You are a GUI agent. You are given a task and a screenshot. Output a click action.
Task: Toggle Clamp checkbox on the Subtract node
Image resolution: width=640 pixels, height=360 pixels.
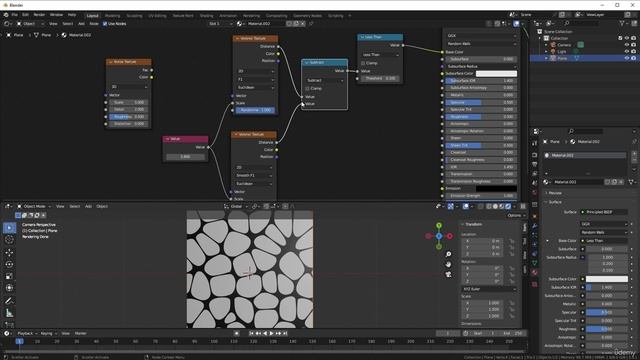[x=307, y=88]
